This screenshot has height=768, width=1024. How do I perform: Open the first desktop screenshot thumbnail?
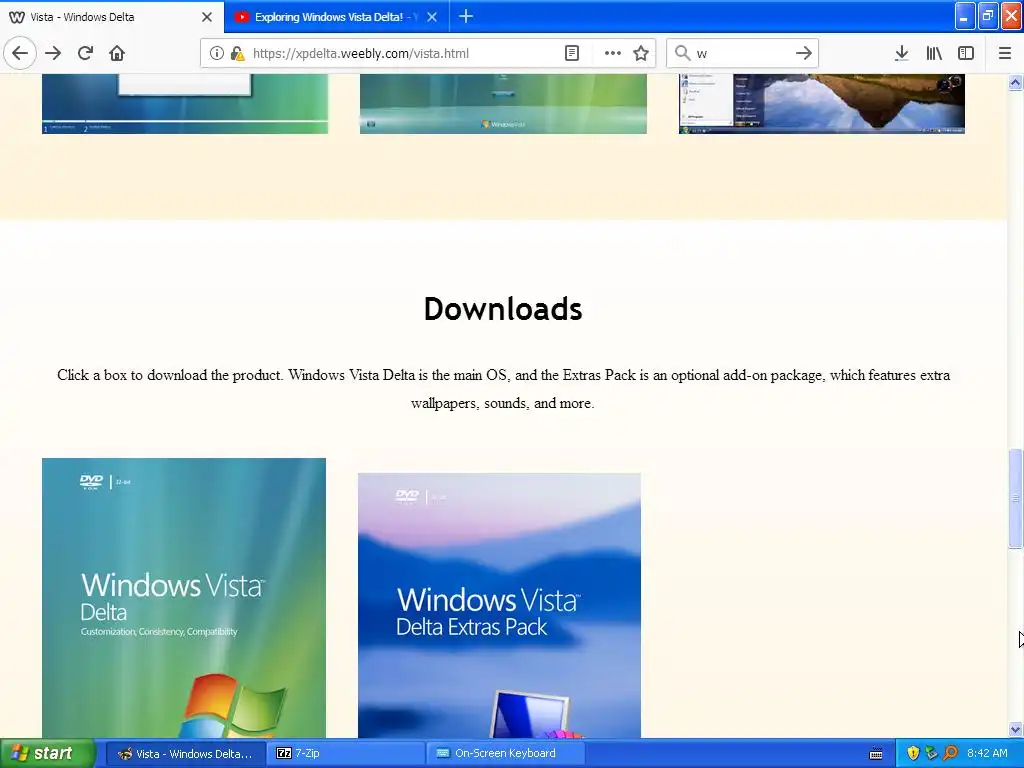pyautogui.click(x=185, y=104)
